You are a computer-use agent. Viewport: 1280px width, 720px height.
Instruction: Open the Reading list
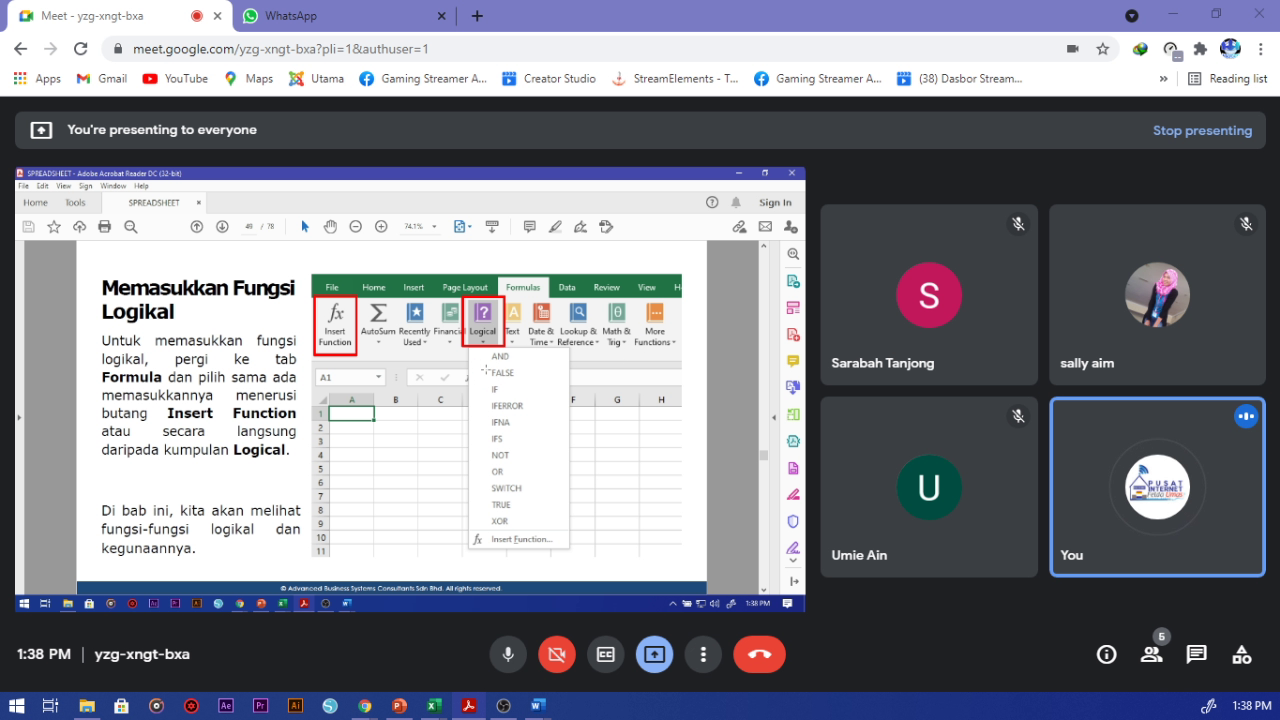pos(1227,78)
